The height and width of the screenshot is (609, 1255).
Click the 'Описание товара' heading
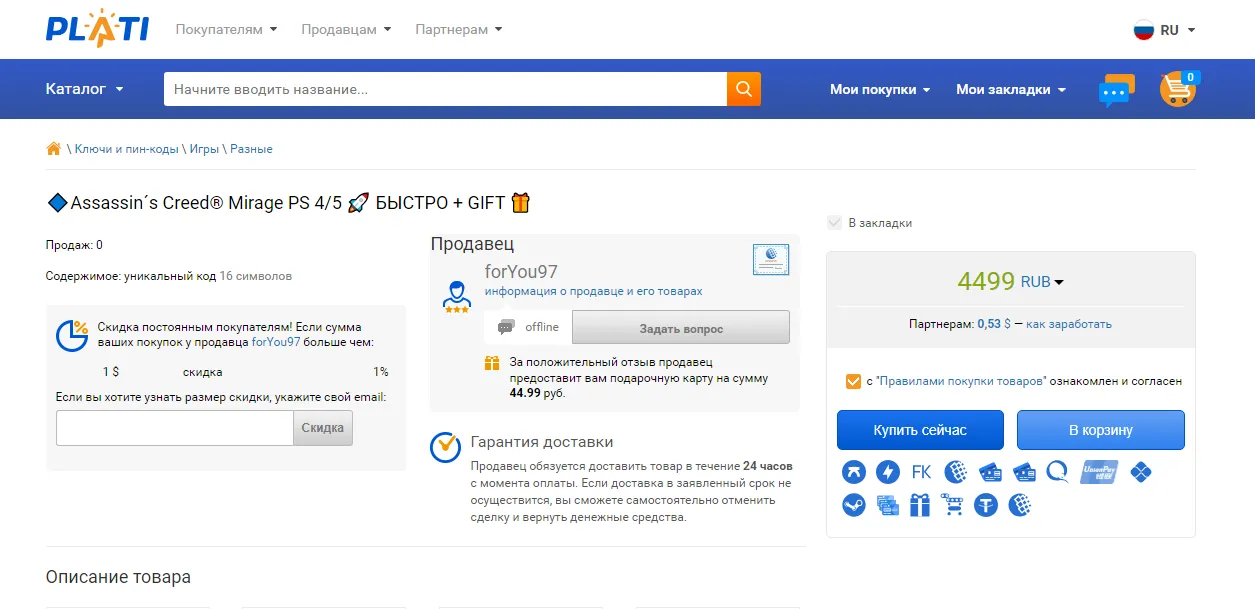pos(118,577)
